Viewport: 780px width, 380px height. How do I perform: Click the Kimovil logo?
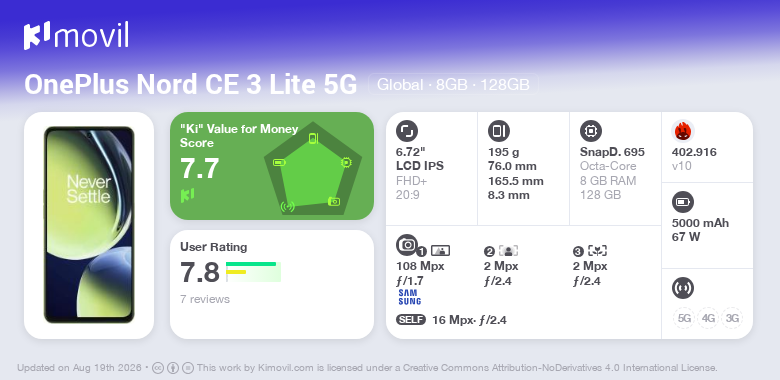pyautogui.click(x=76, y=36)
